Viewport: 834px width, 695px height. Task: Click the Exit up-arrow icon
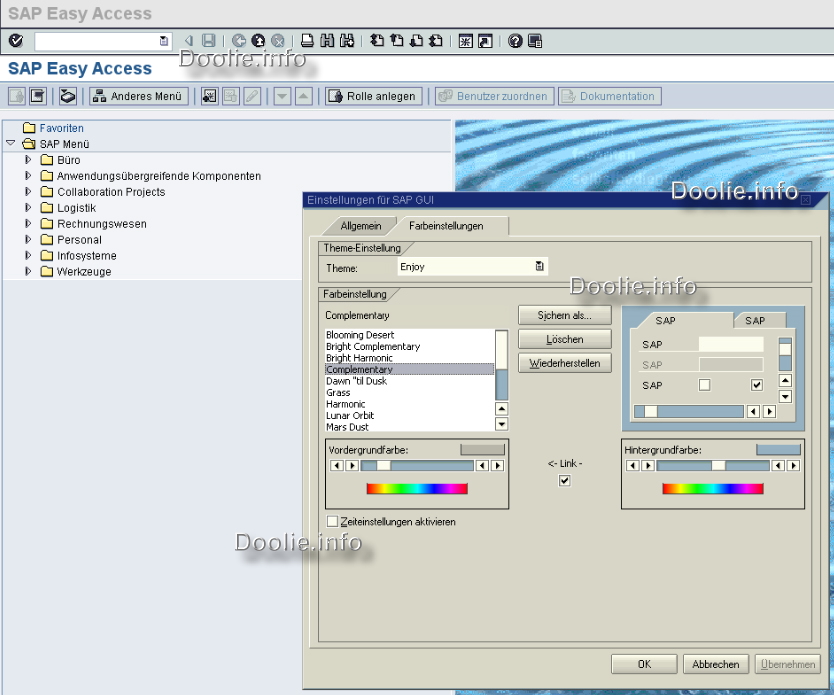[x=258, y=40]
